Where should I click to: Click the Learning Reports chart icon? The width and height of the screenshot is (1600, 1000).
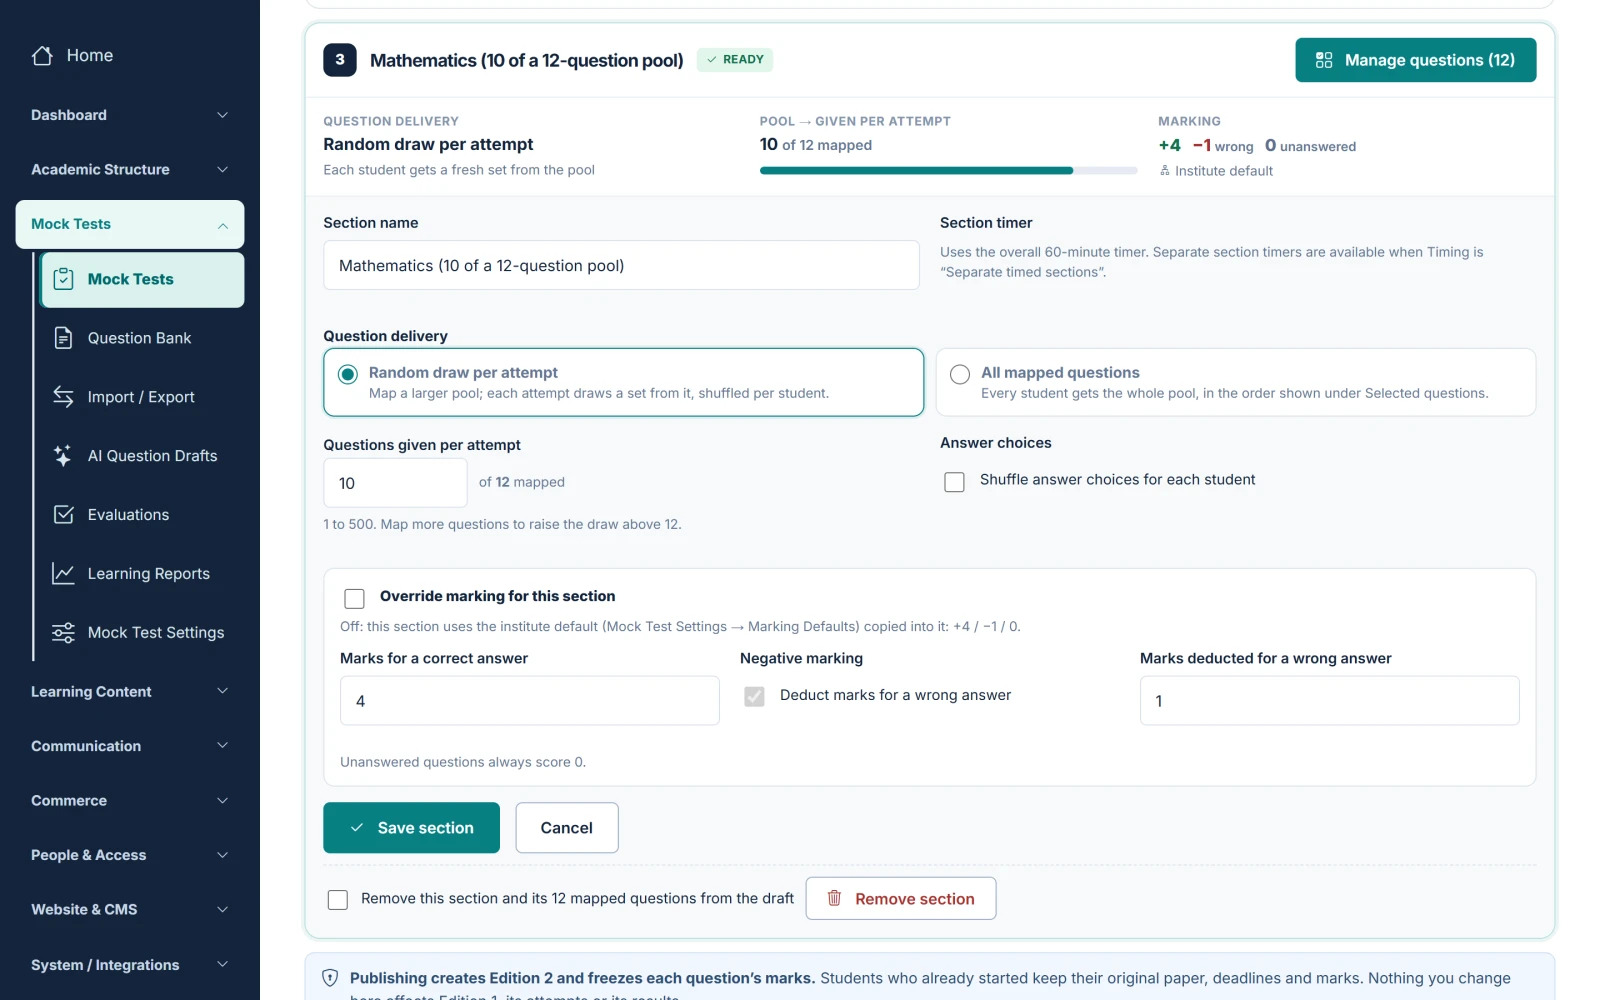[63, 574]
